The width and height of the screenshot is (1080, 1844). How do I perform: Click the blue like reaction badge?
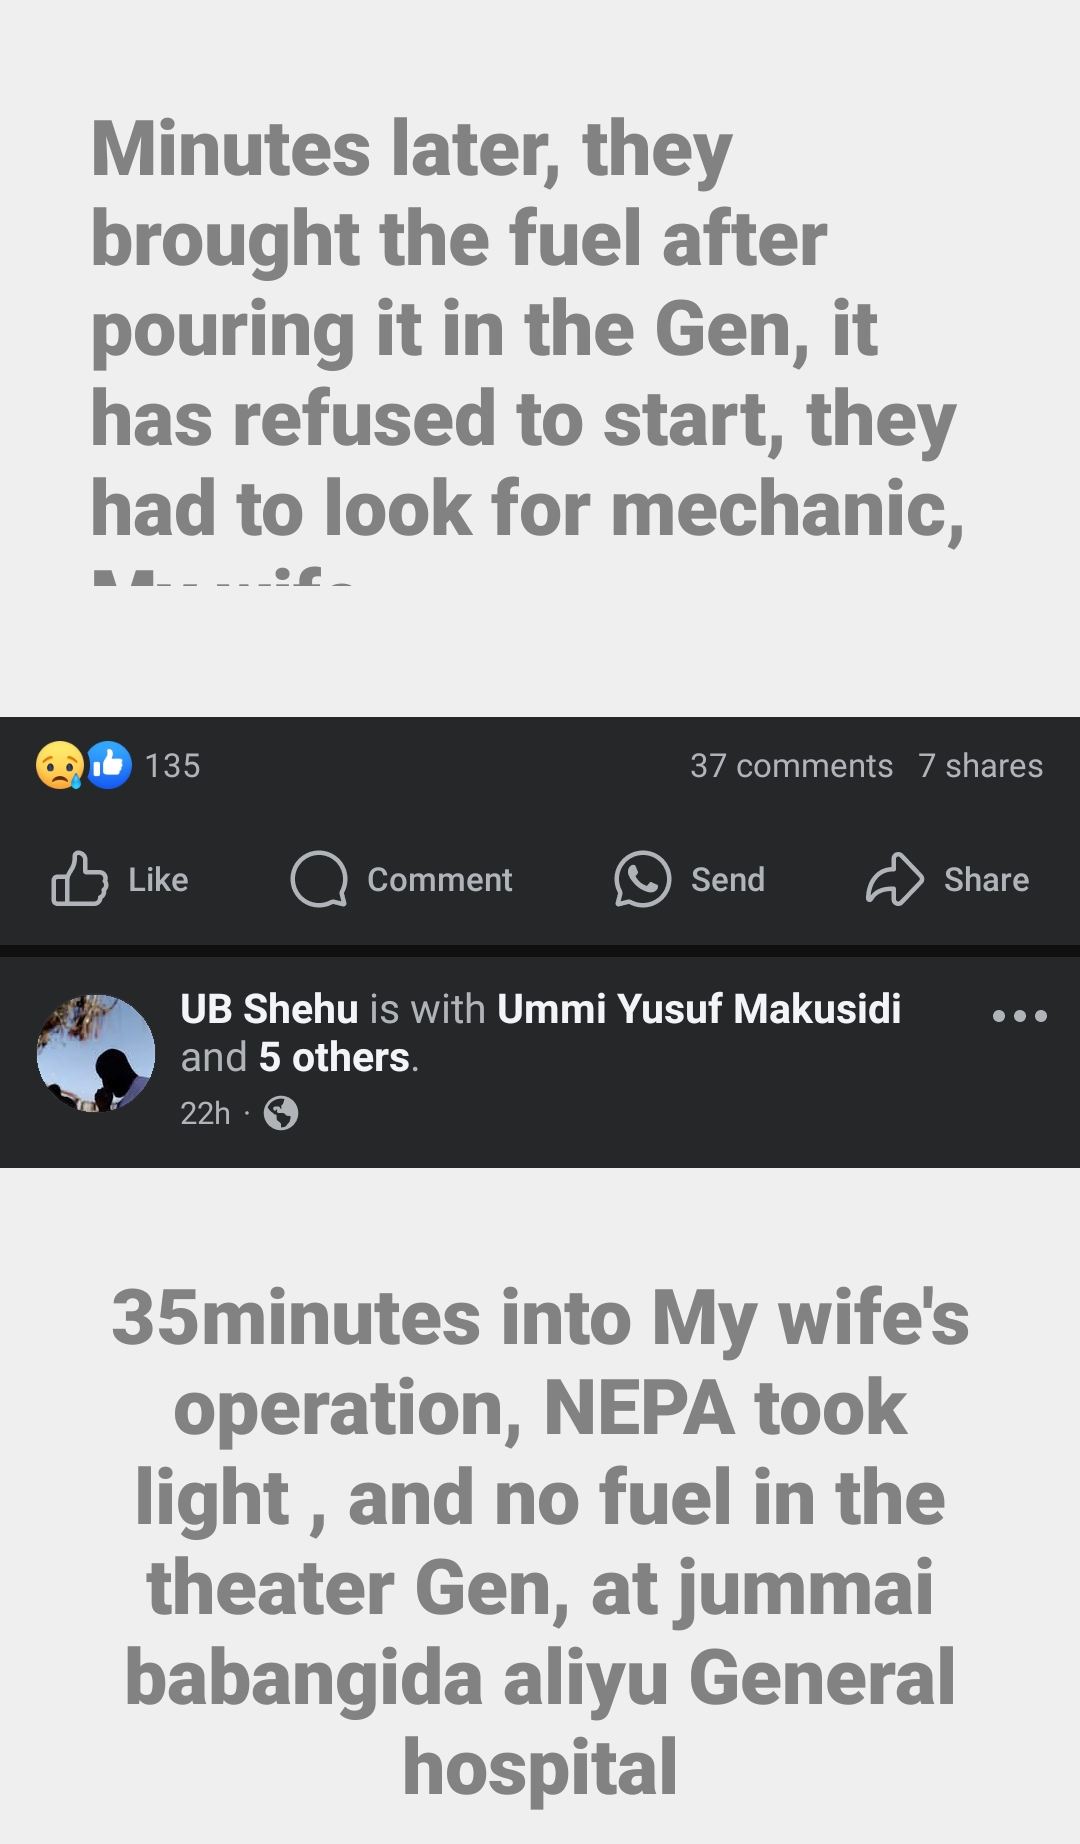pyautogui.click(x=109, y=766)
